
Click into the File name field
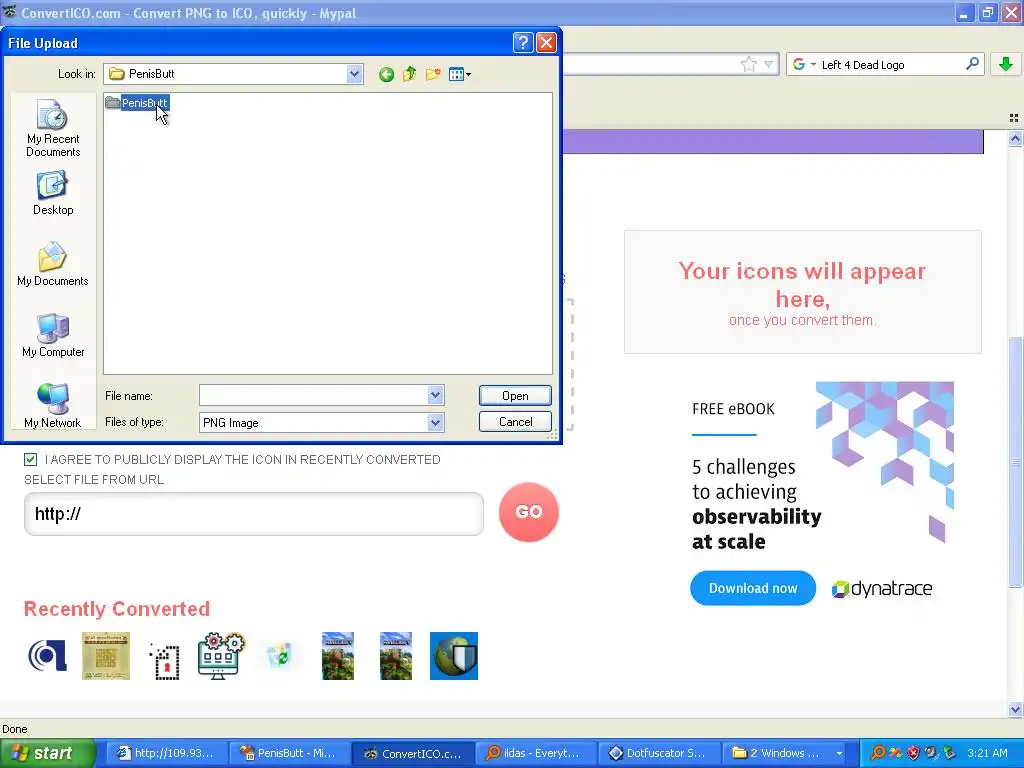[313, 395]
